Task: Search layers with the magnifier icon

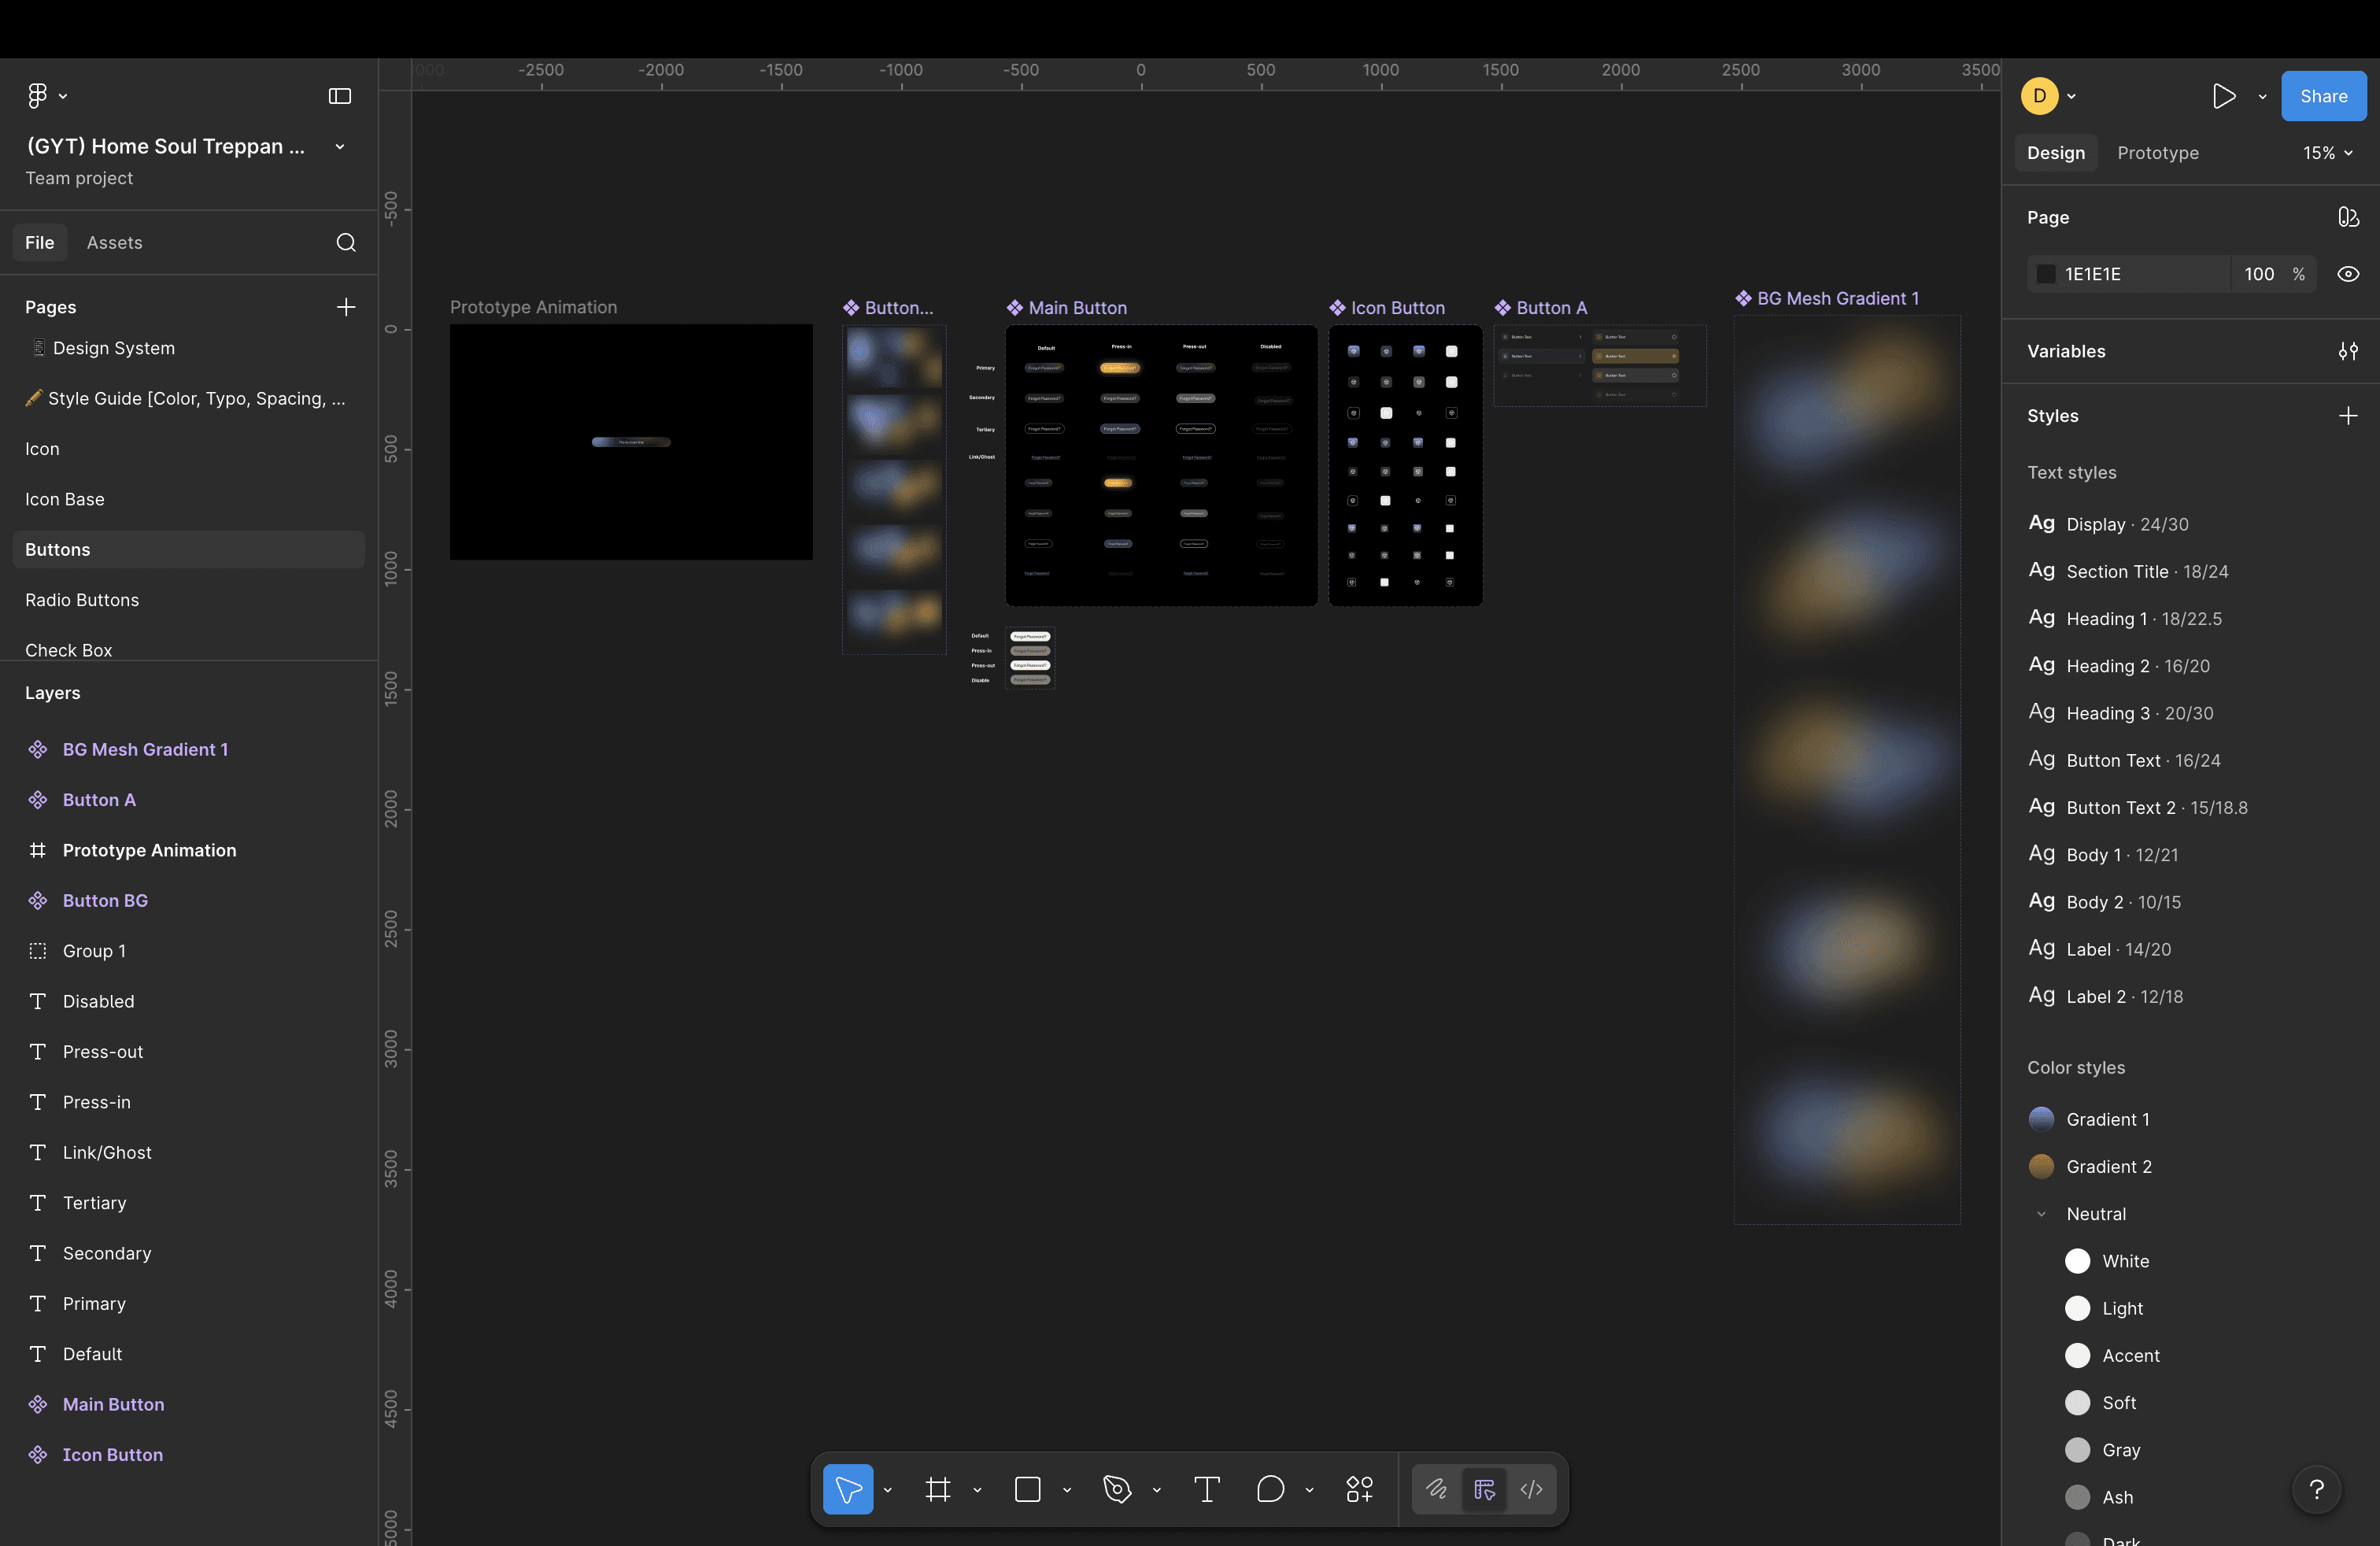Action: tap(346, 242)
